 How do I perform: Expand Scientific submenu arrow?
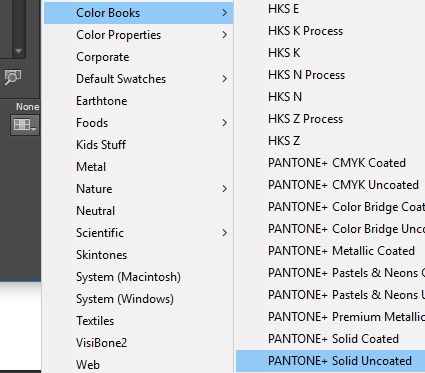(x=225, y=233)
